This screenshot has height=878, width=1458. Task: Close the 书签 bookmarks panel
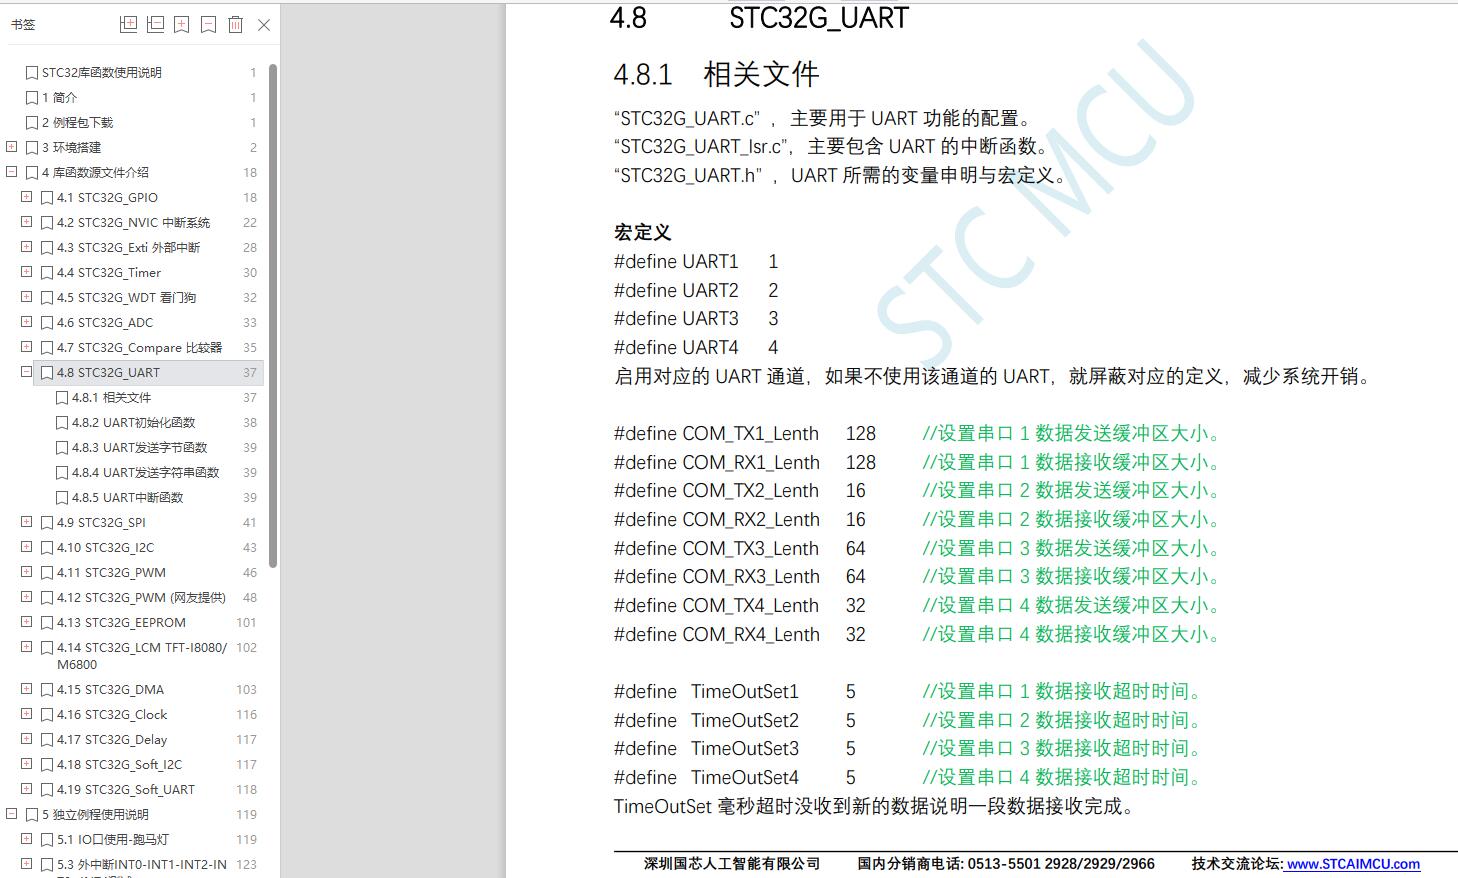point(264,25)
